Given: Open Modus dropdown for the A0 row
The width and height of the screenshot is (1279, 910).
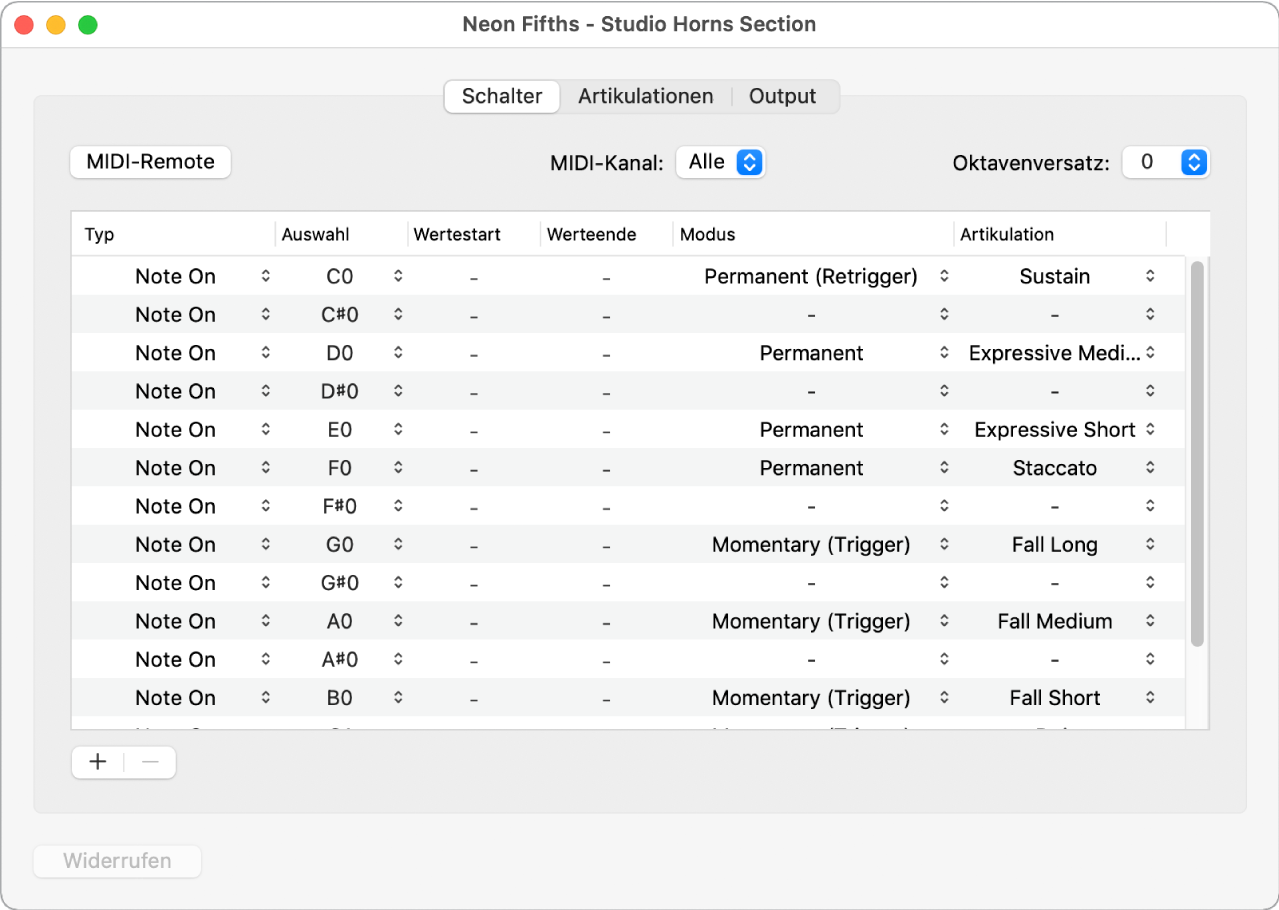Looking at the screenshot, I should [x=944, y=621].
